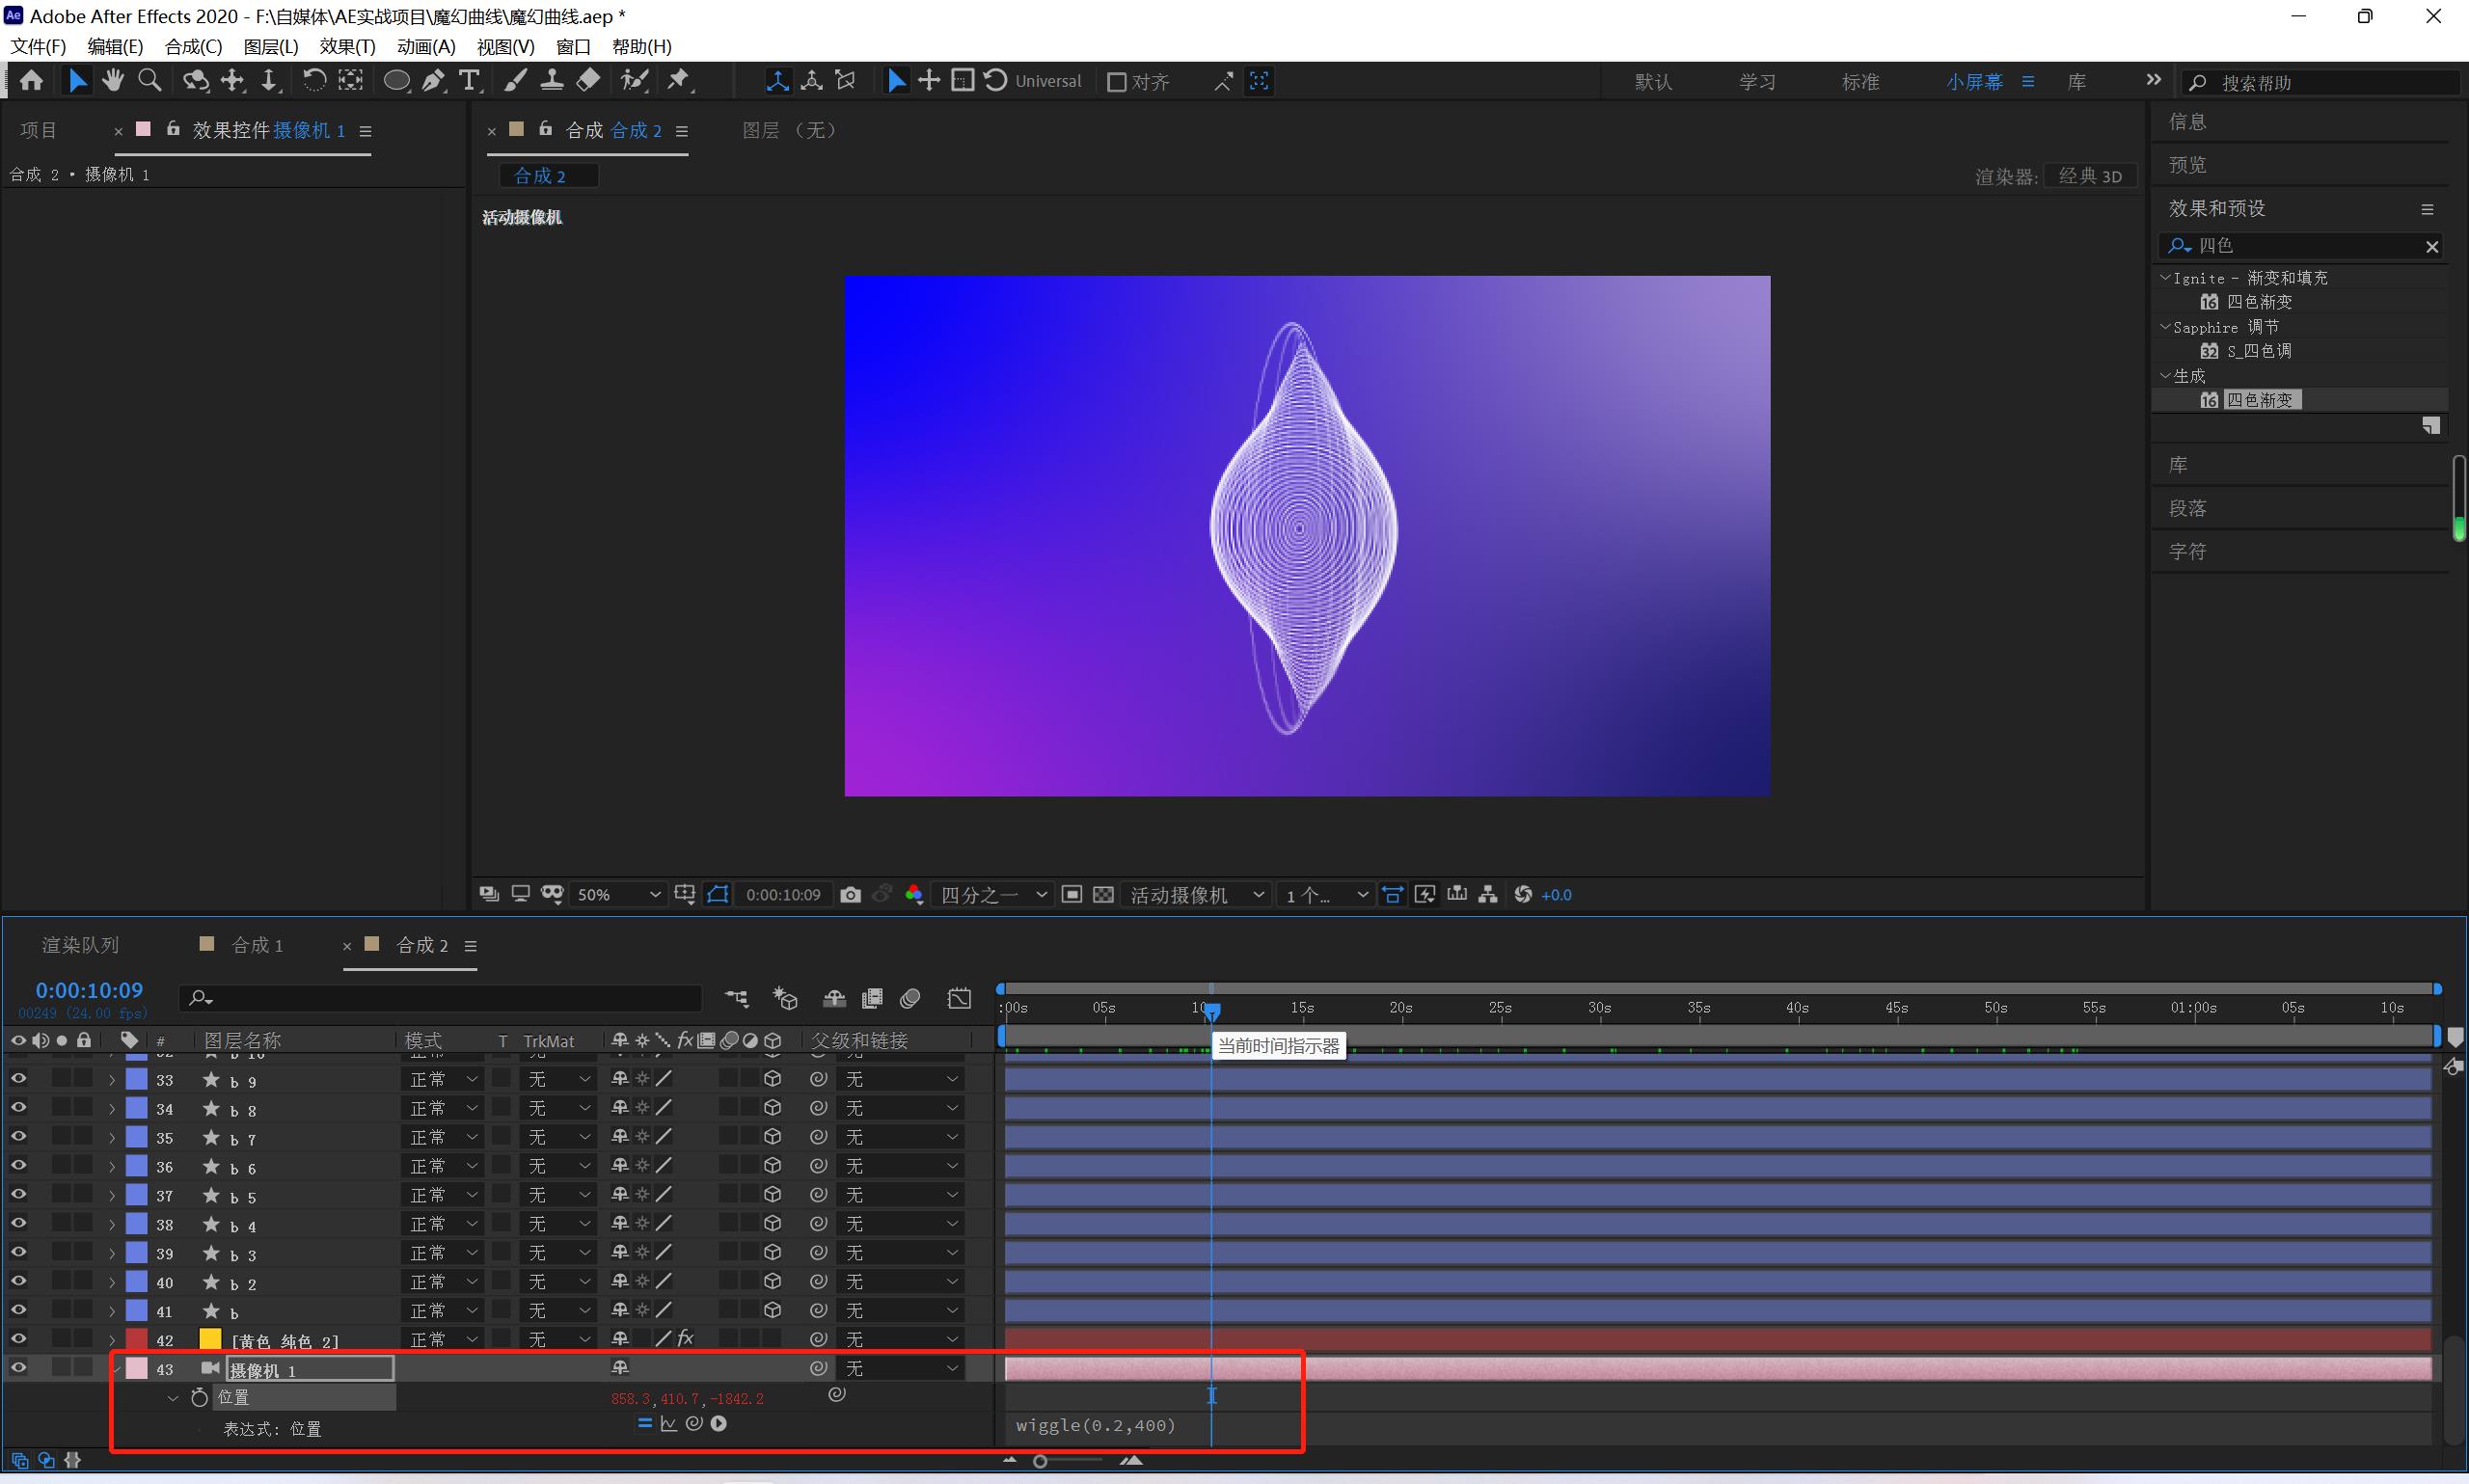
Task: Select the Hand tool
Action: [x=113, y=81]
